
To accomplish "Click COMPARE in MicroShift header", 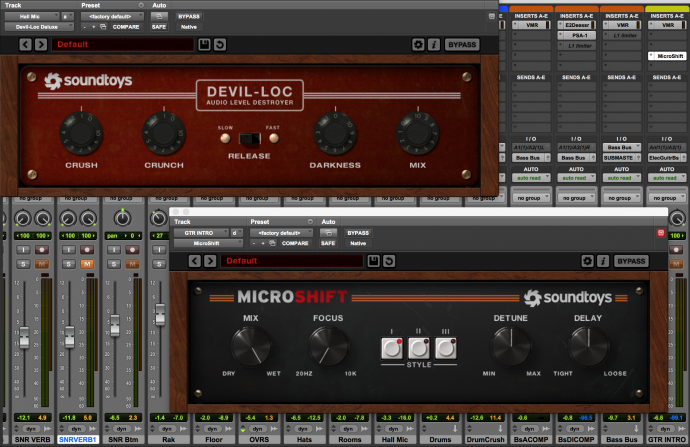I will 295,243.
